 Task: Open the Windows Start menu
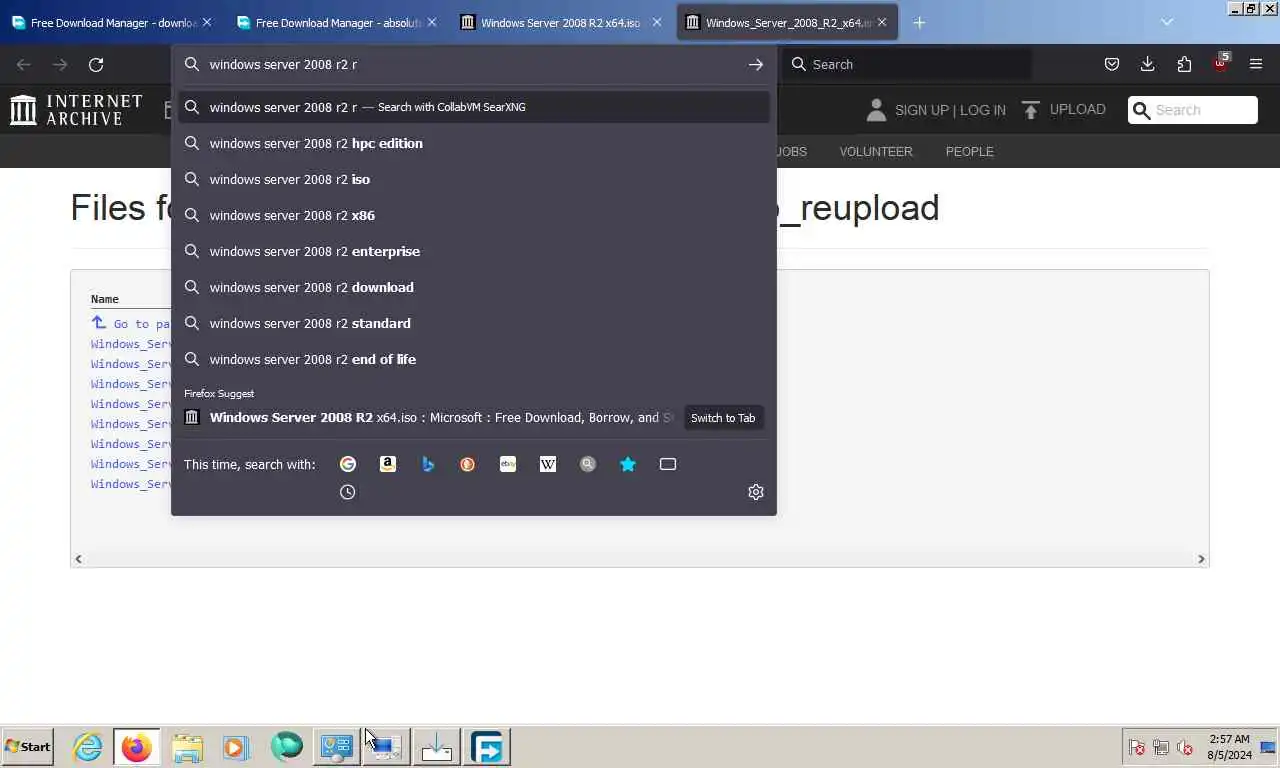pos(28,747)
